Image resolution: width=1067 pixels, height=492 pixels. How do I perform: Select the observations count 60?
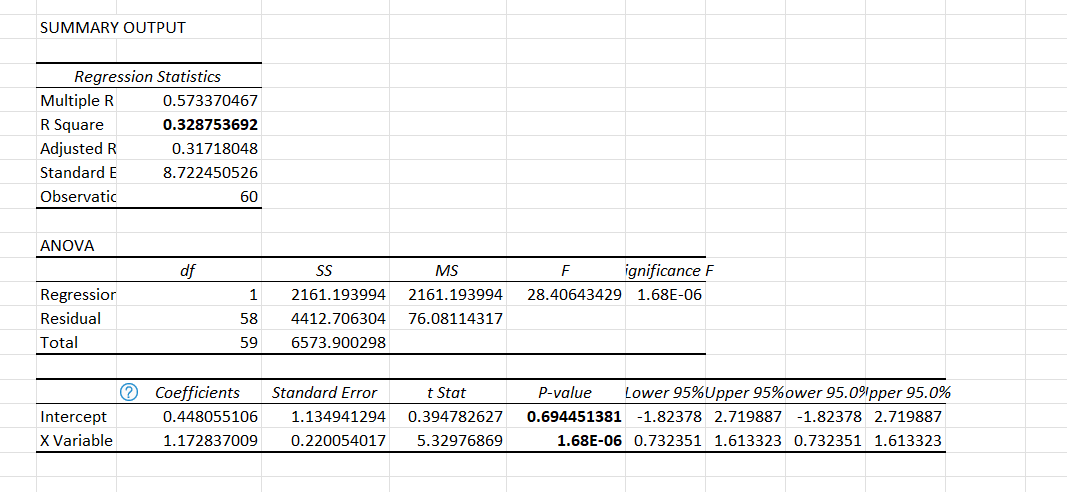click(x=248, y=197)
